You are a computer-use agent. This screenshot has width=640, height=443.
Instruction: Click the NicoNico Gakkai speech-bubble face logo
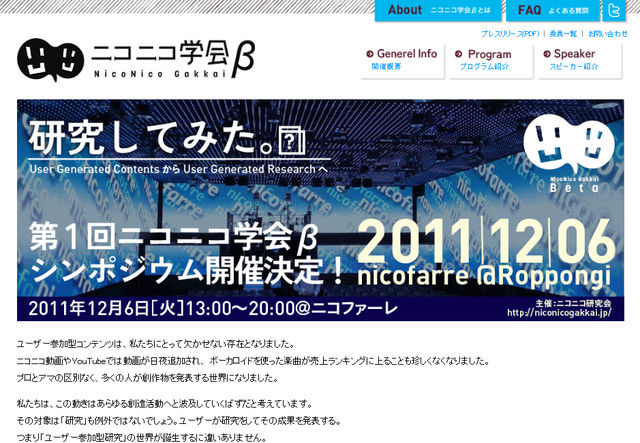click(51, 60)
